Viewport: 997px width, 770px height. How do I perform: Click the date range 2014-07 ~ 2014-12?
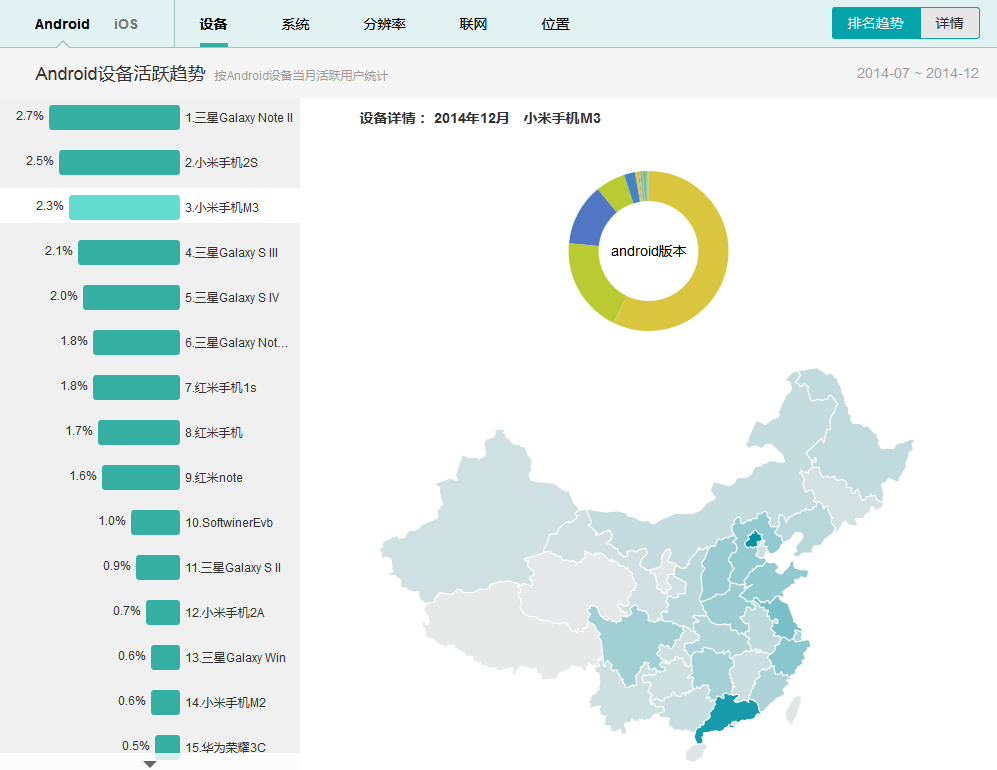[x=918, y=73]
